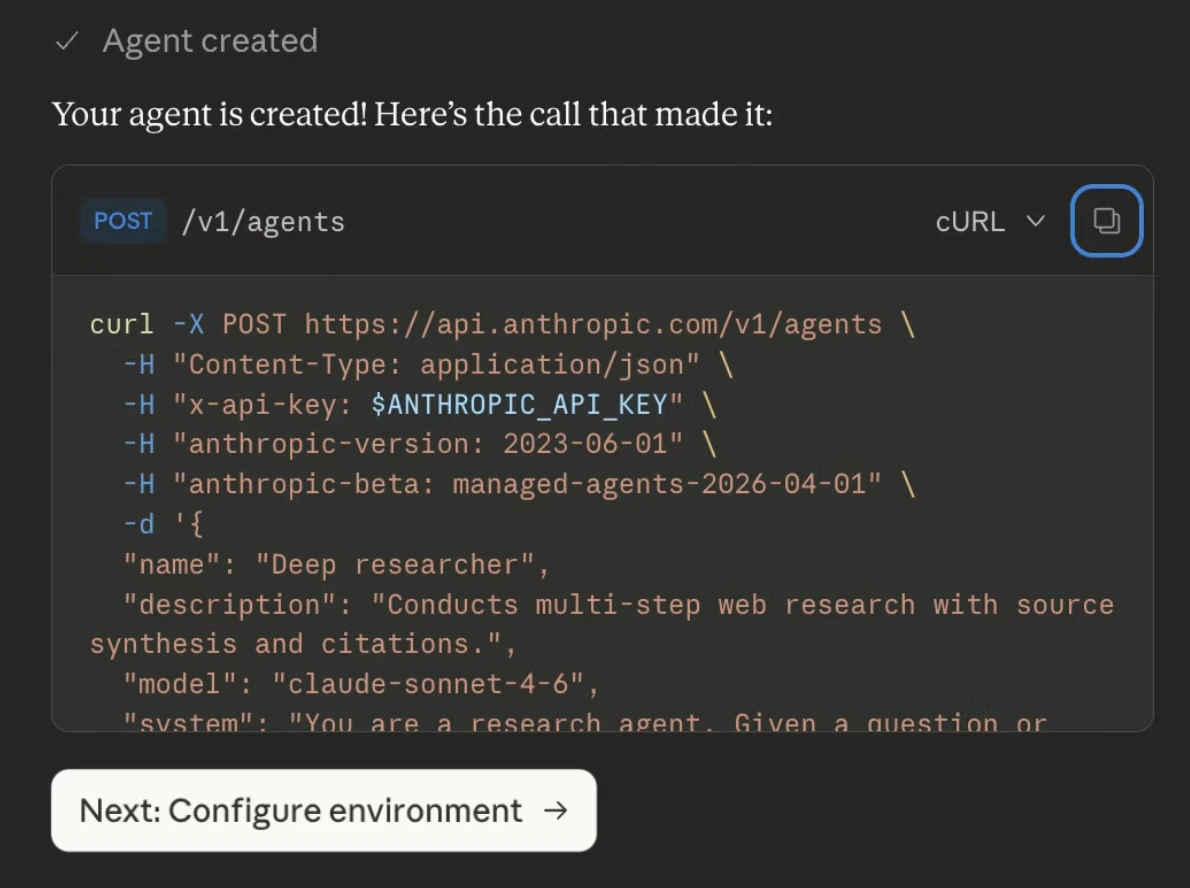The height and width of the screenshot is (888, 1190).
Task: Click the checkmark icon beside Agent created
Action: pos(68,41)
